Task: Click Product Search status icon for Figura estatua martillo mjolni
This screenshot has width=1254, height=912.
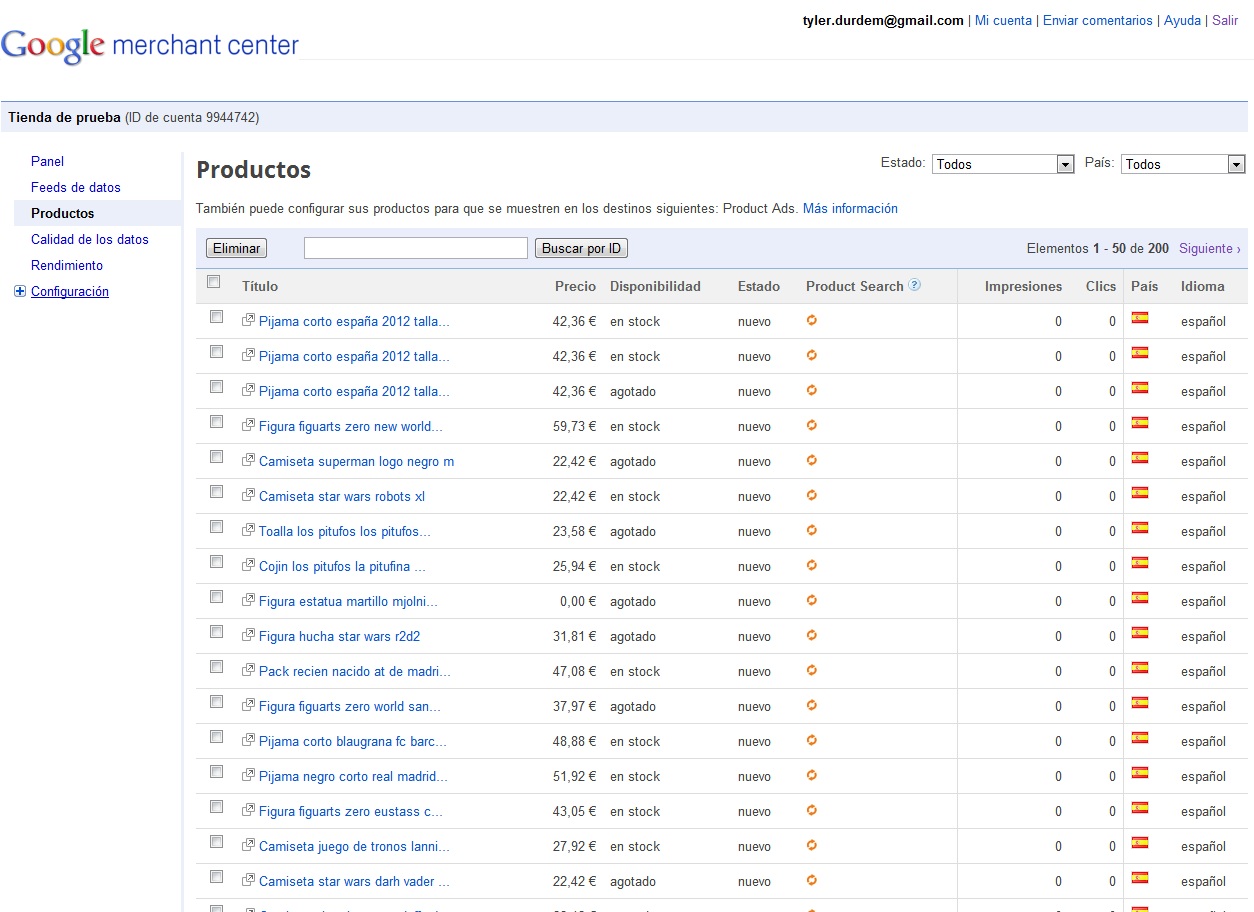Action: tap(812, 600)
